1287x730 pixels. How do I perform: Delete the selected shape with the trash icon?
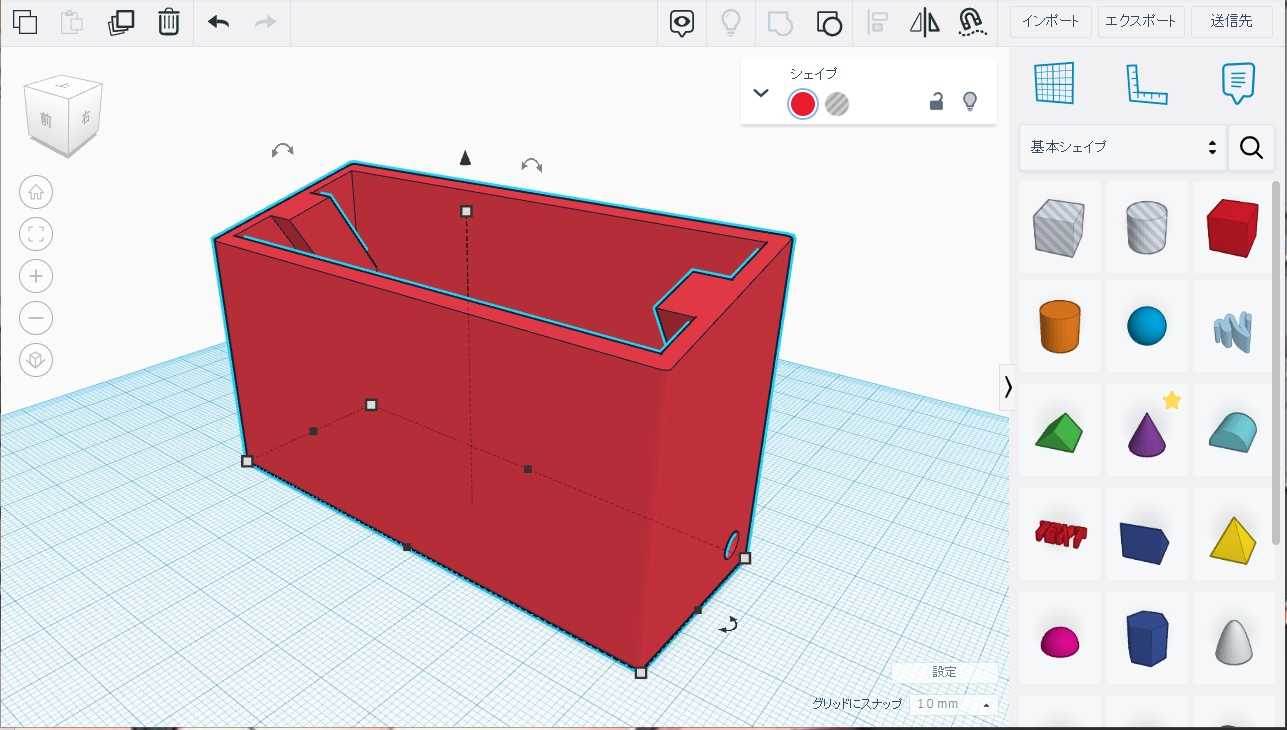169,22
